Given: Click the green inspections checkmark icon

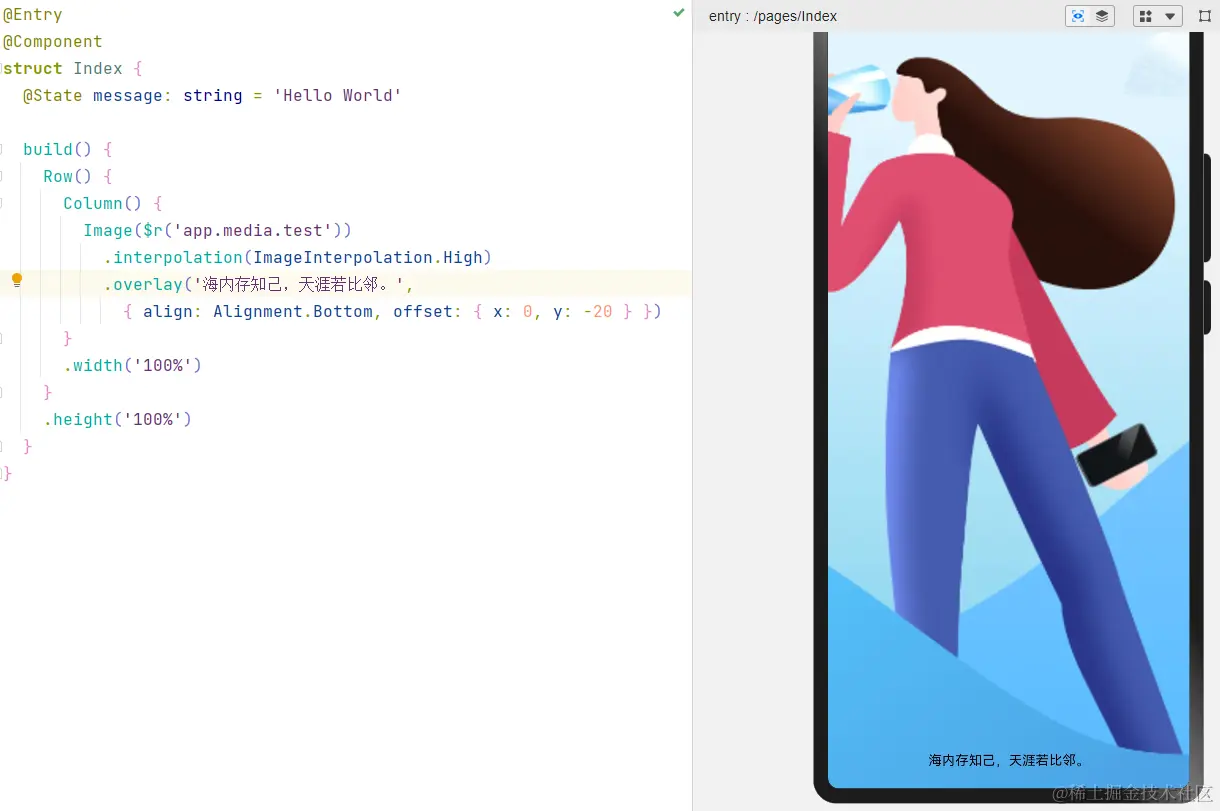Looking at the screenshot, I should [679, 13].
